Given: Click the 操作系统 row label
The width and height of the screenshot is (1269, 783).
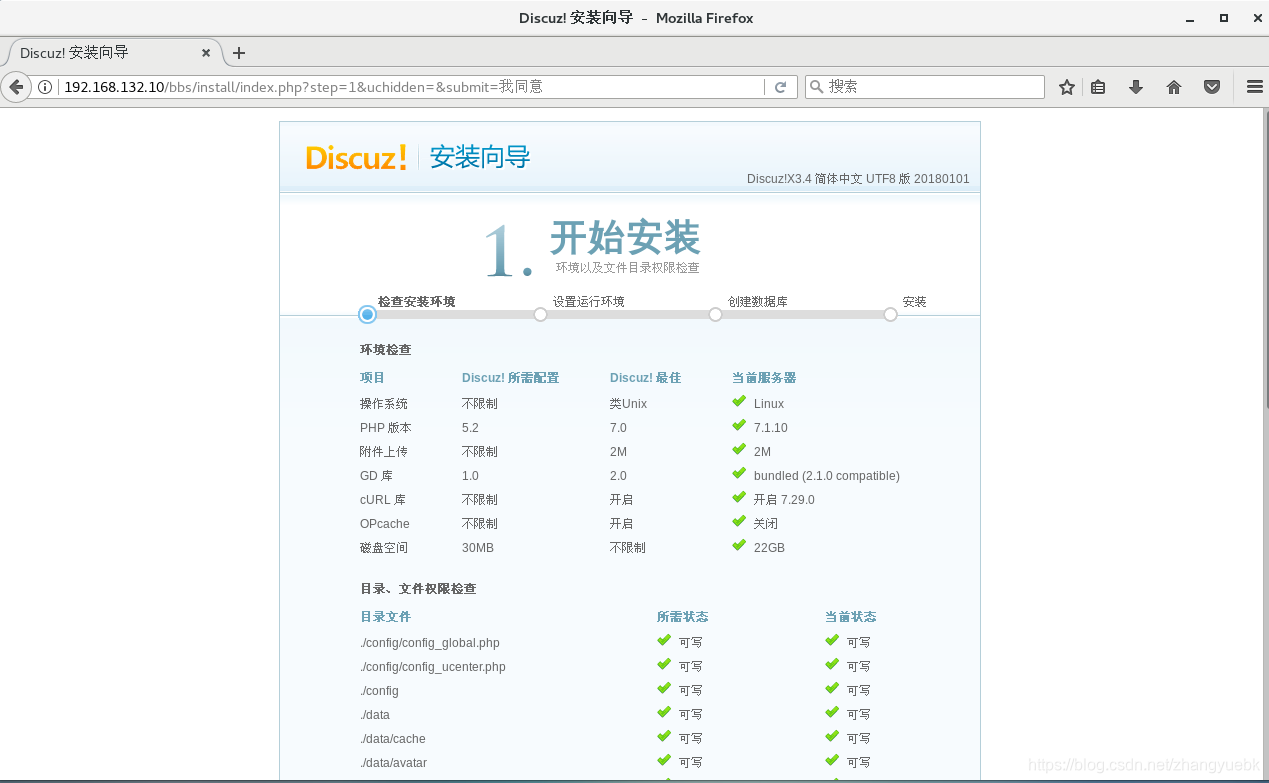Looking at the screenshot, I should [384, 404].
